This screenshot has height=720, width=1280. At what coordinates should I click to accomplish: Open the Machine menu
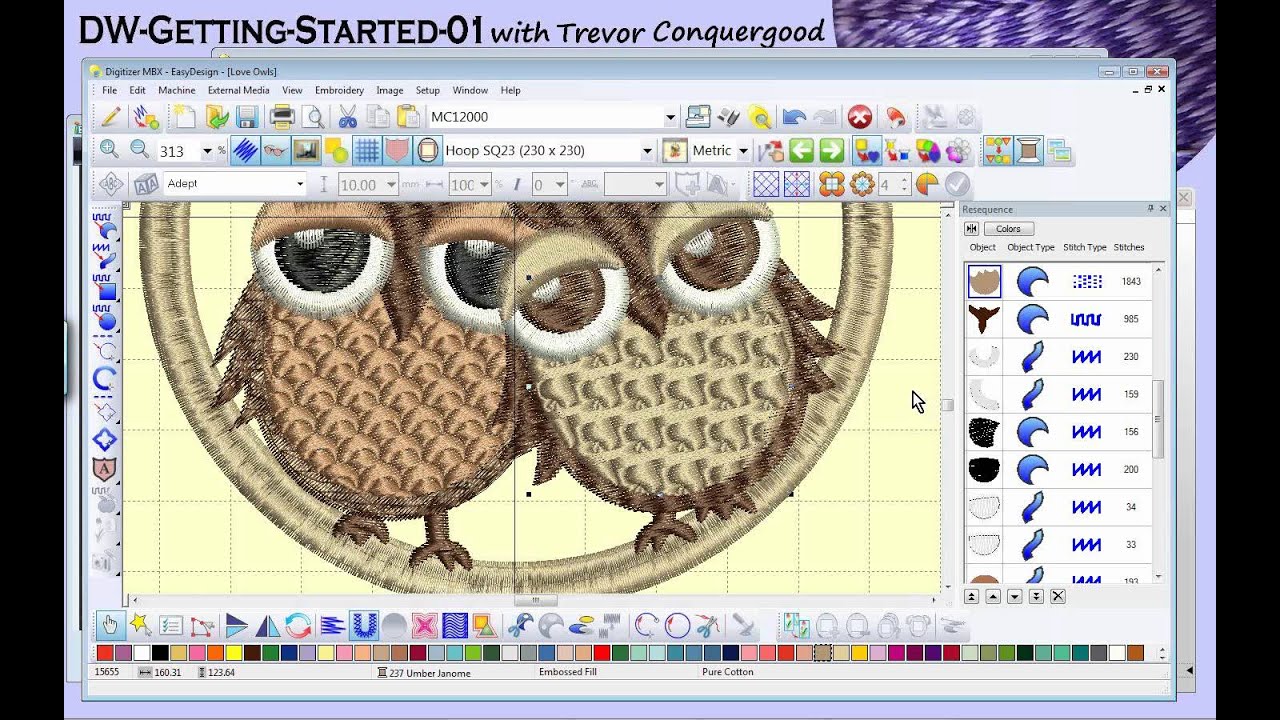tap(177, 90)
